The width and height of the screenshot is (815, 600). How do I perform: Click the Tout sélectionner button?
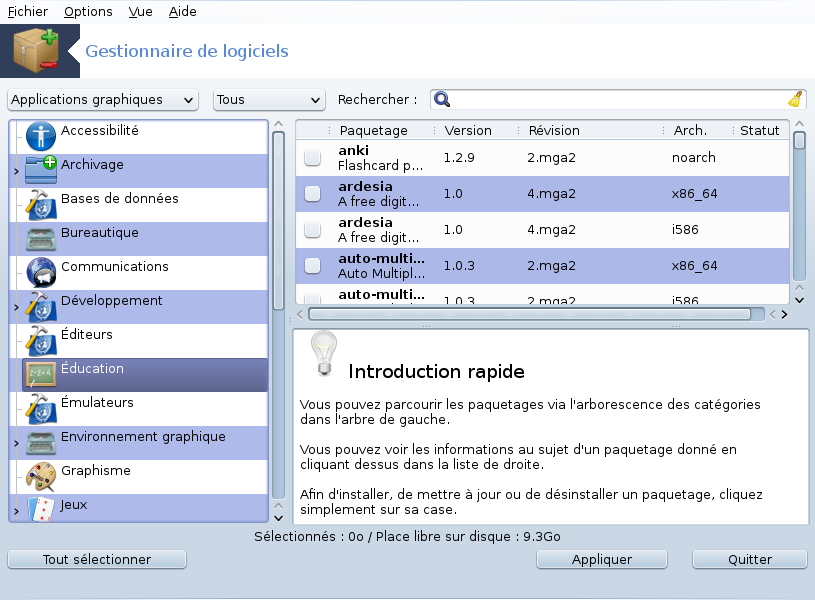tap(97, 559)
